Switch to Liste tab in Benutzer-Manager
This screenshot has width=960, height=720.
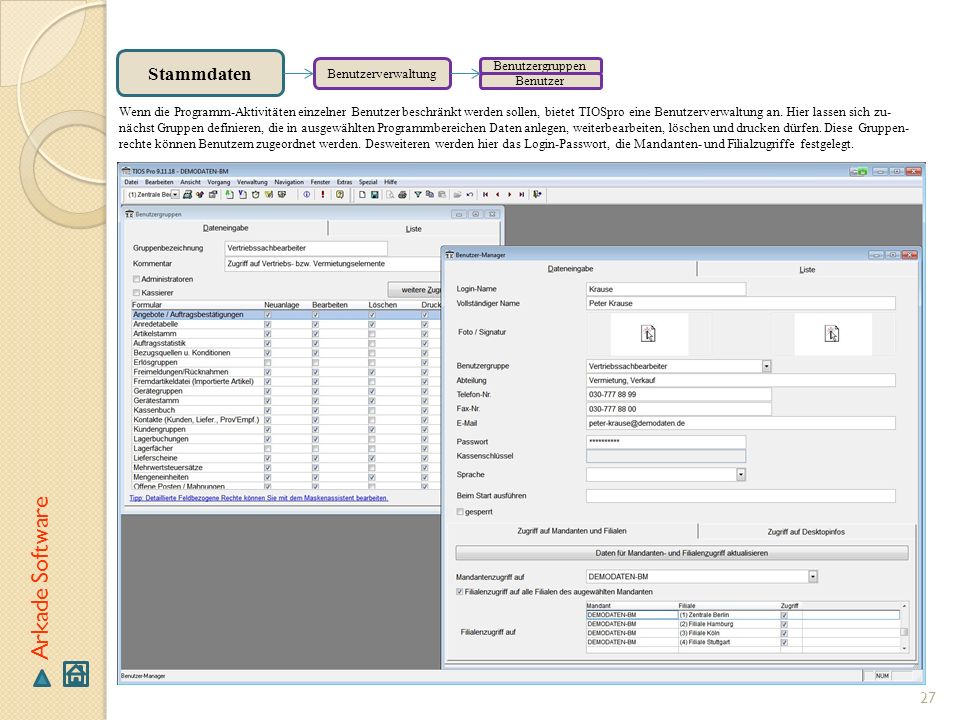click(807, 269)
